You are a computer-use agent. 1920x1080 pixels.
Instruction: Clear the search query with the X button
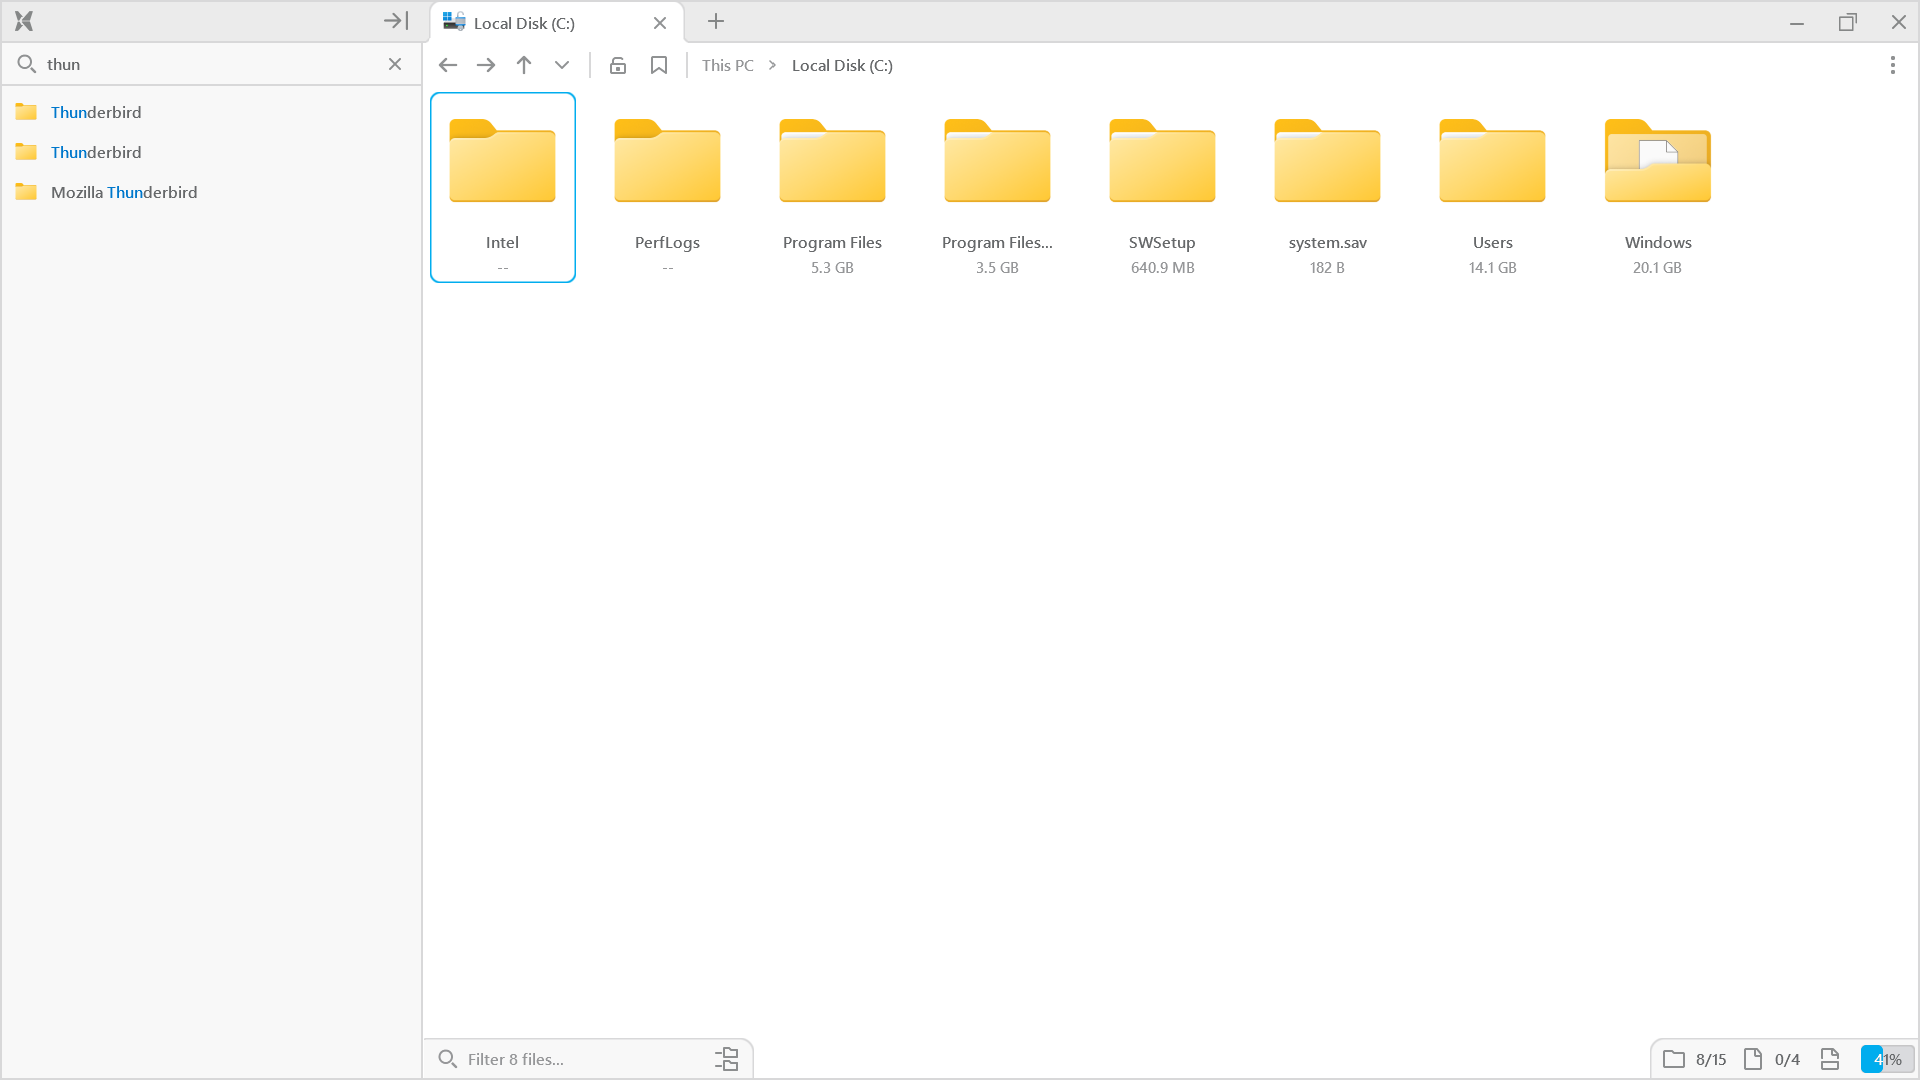tap(395, 63)
